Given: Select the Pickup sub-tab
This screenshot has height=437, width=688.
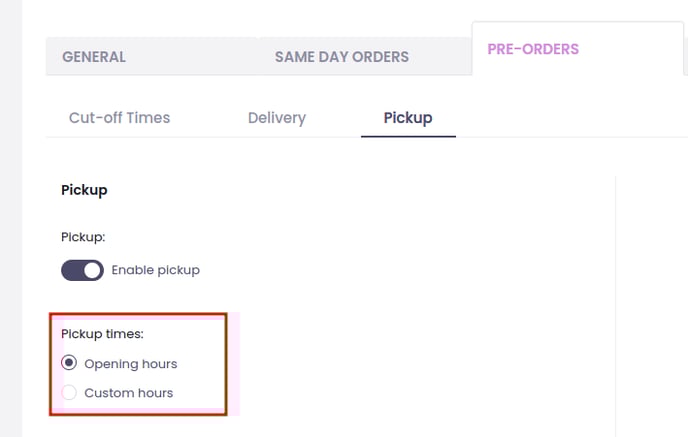Looking at the screenshot, I should tap(408, 118).
